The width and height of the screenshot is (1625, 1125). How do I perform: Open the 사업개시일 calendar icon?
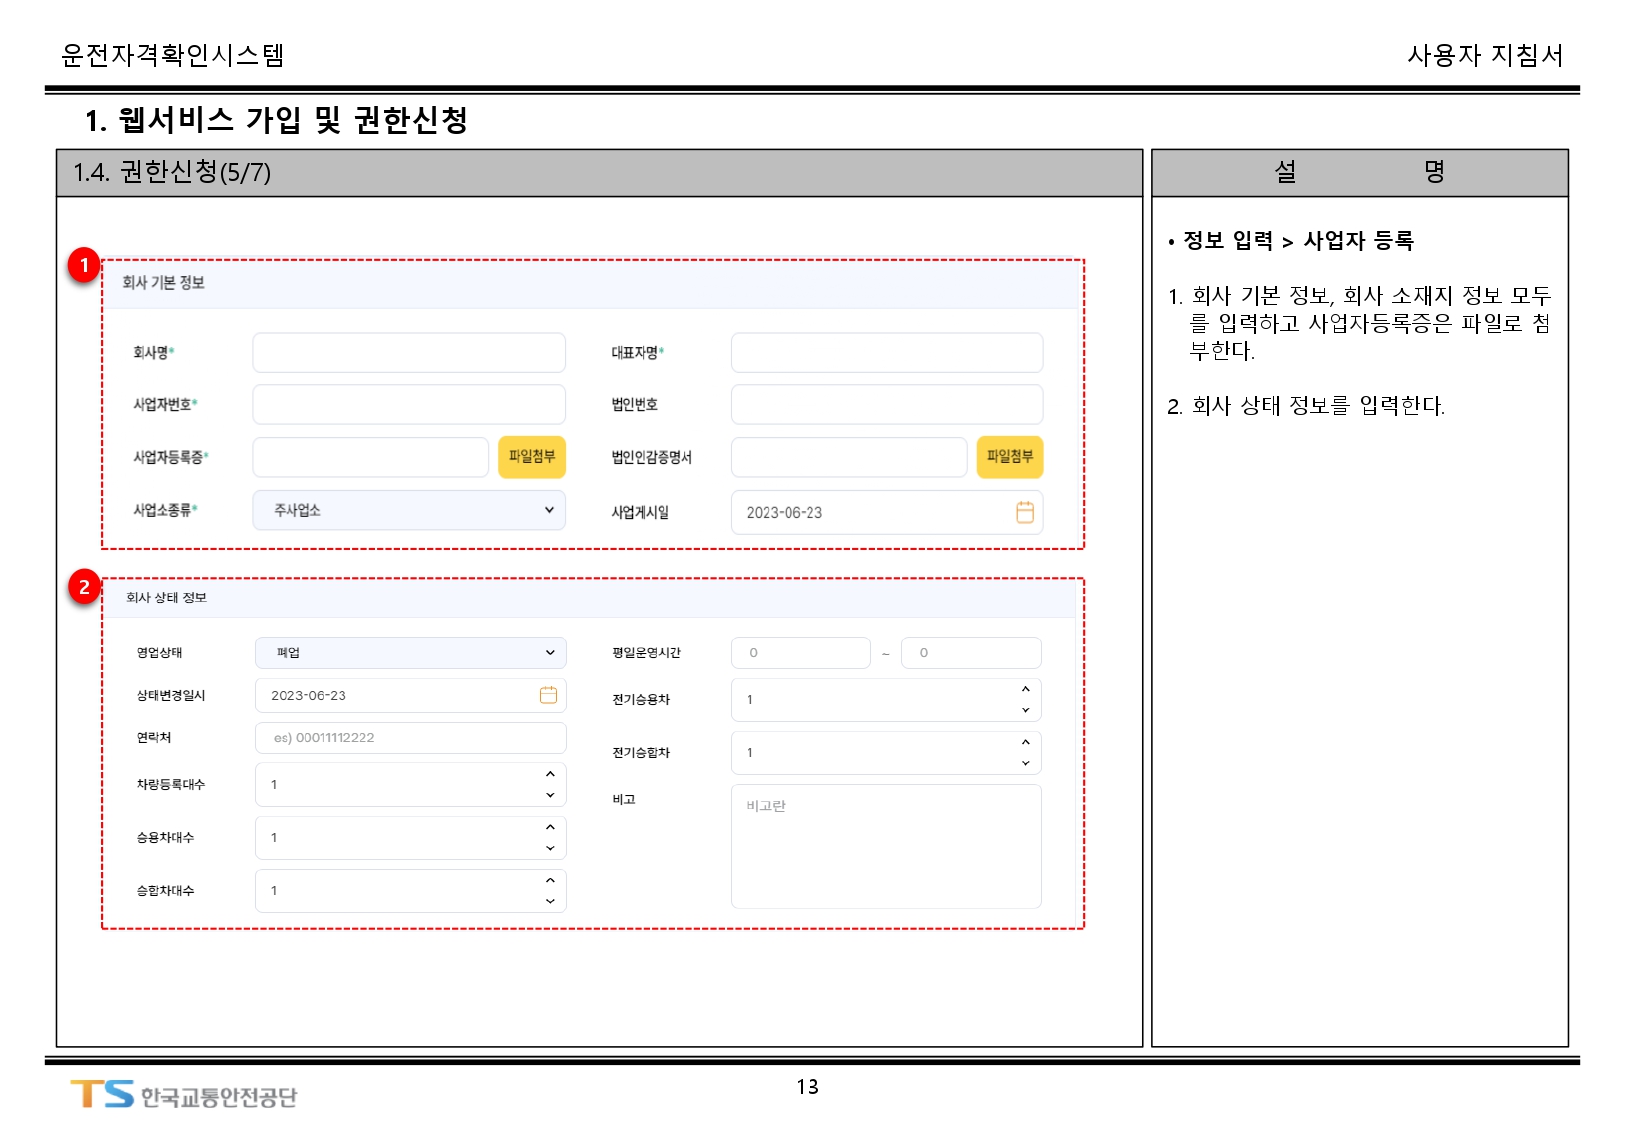[x=1024, y=512]
